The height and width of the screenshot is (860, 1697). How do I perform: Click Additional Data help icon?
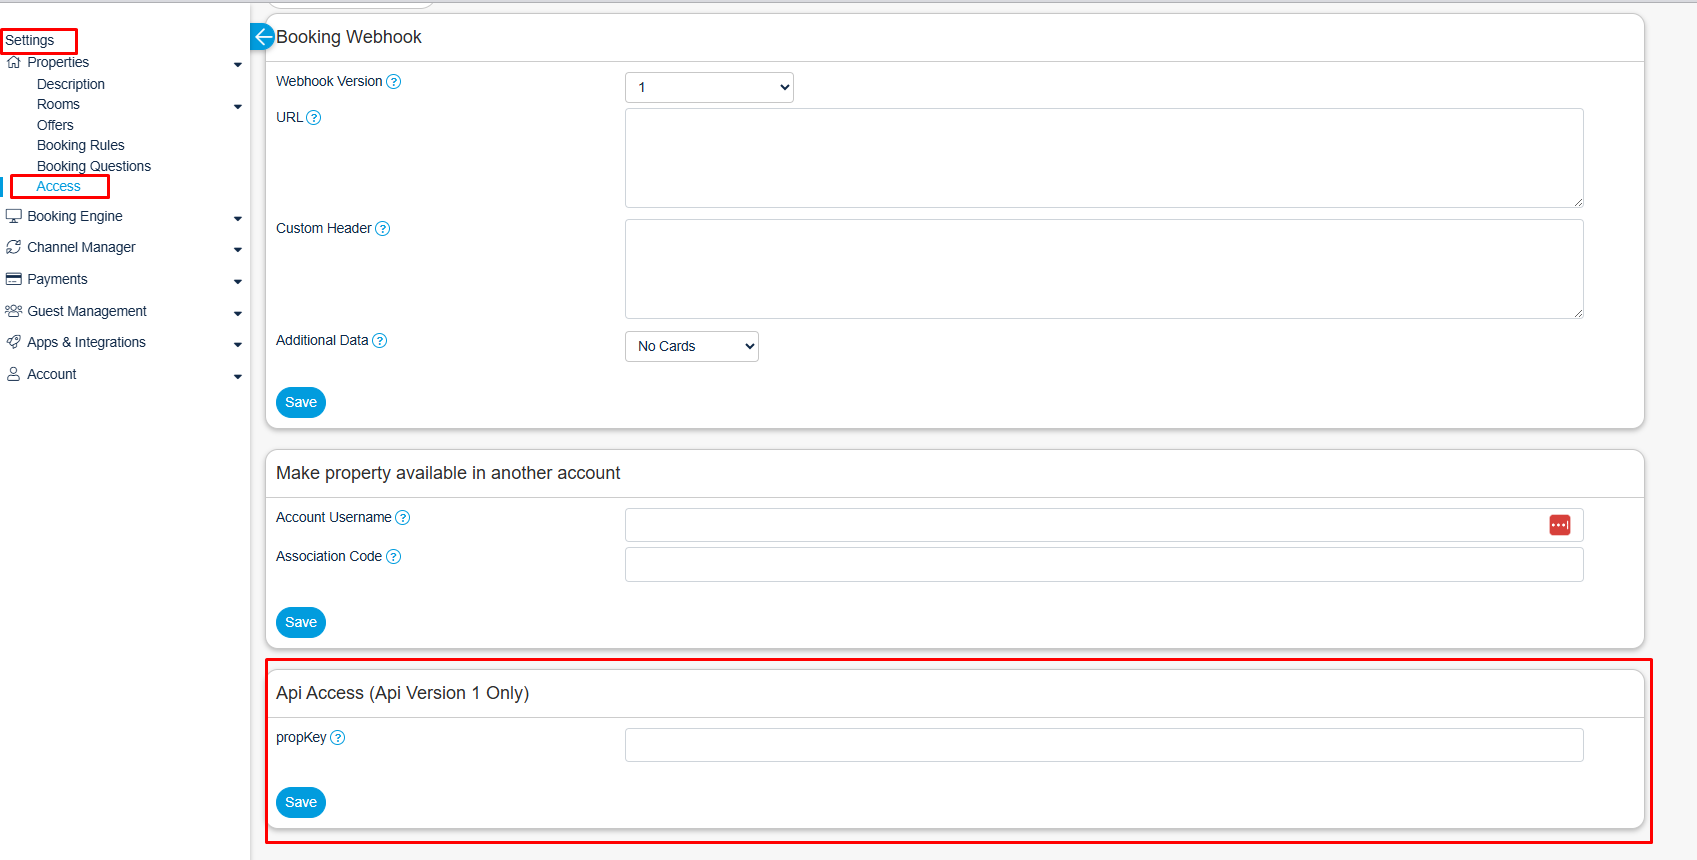(x=380, y=341)
